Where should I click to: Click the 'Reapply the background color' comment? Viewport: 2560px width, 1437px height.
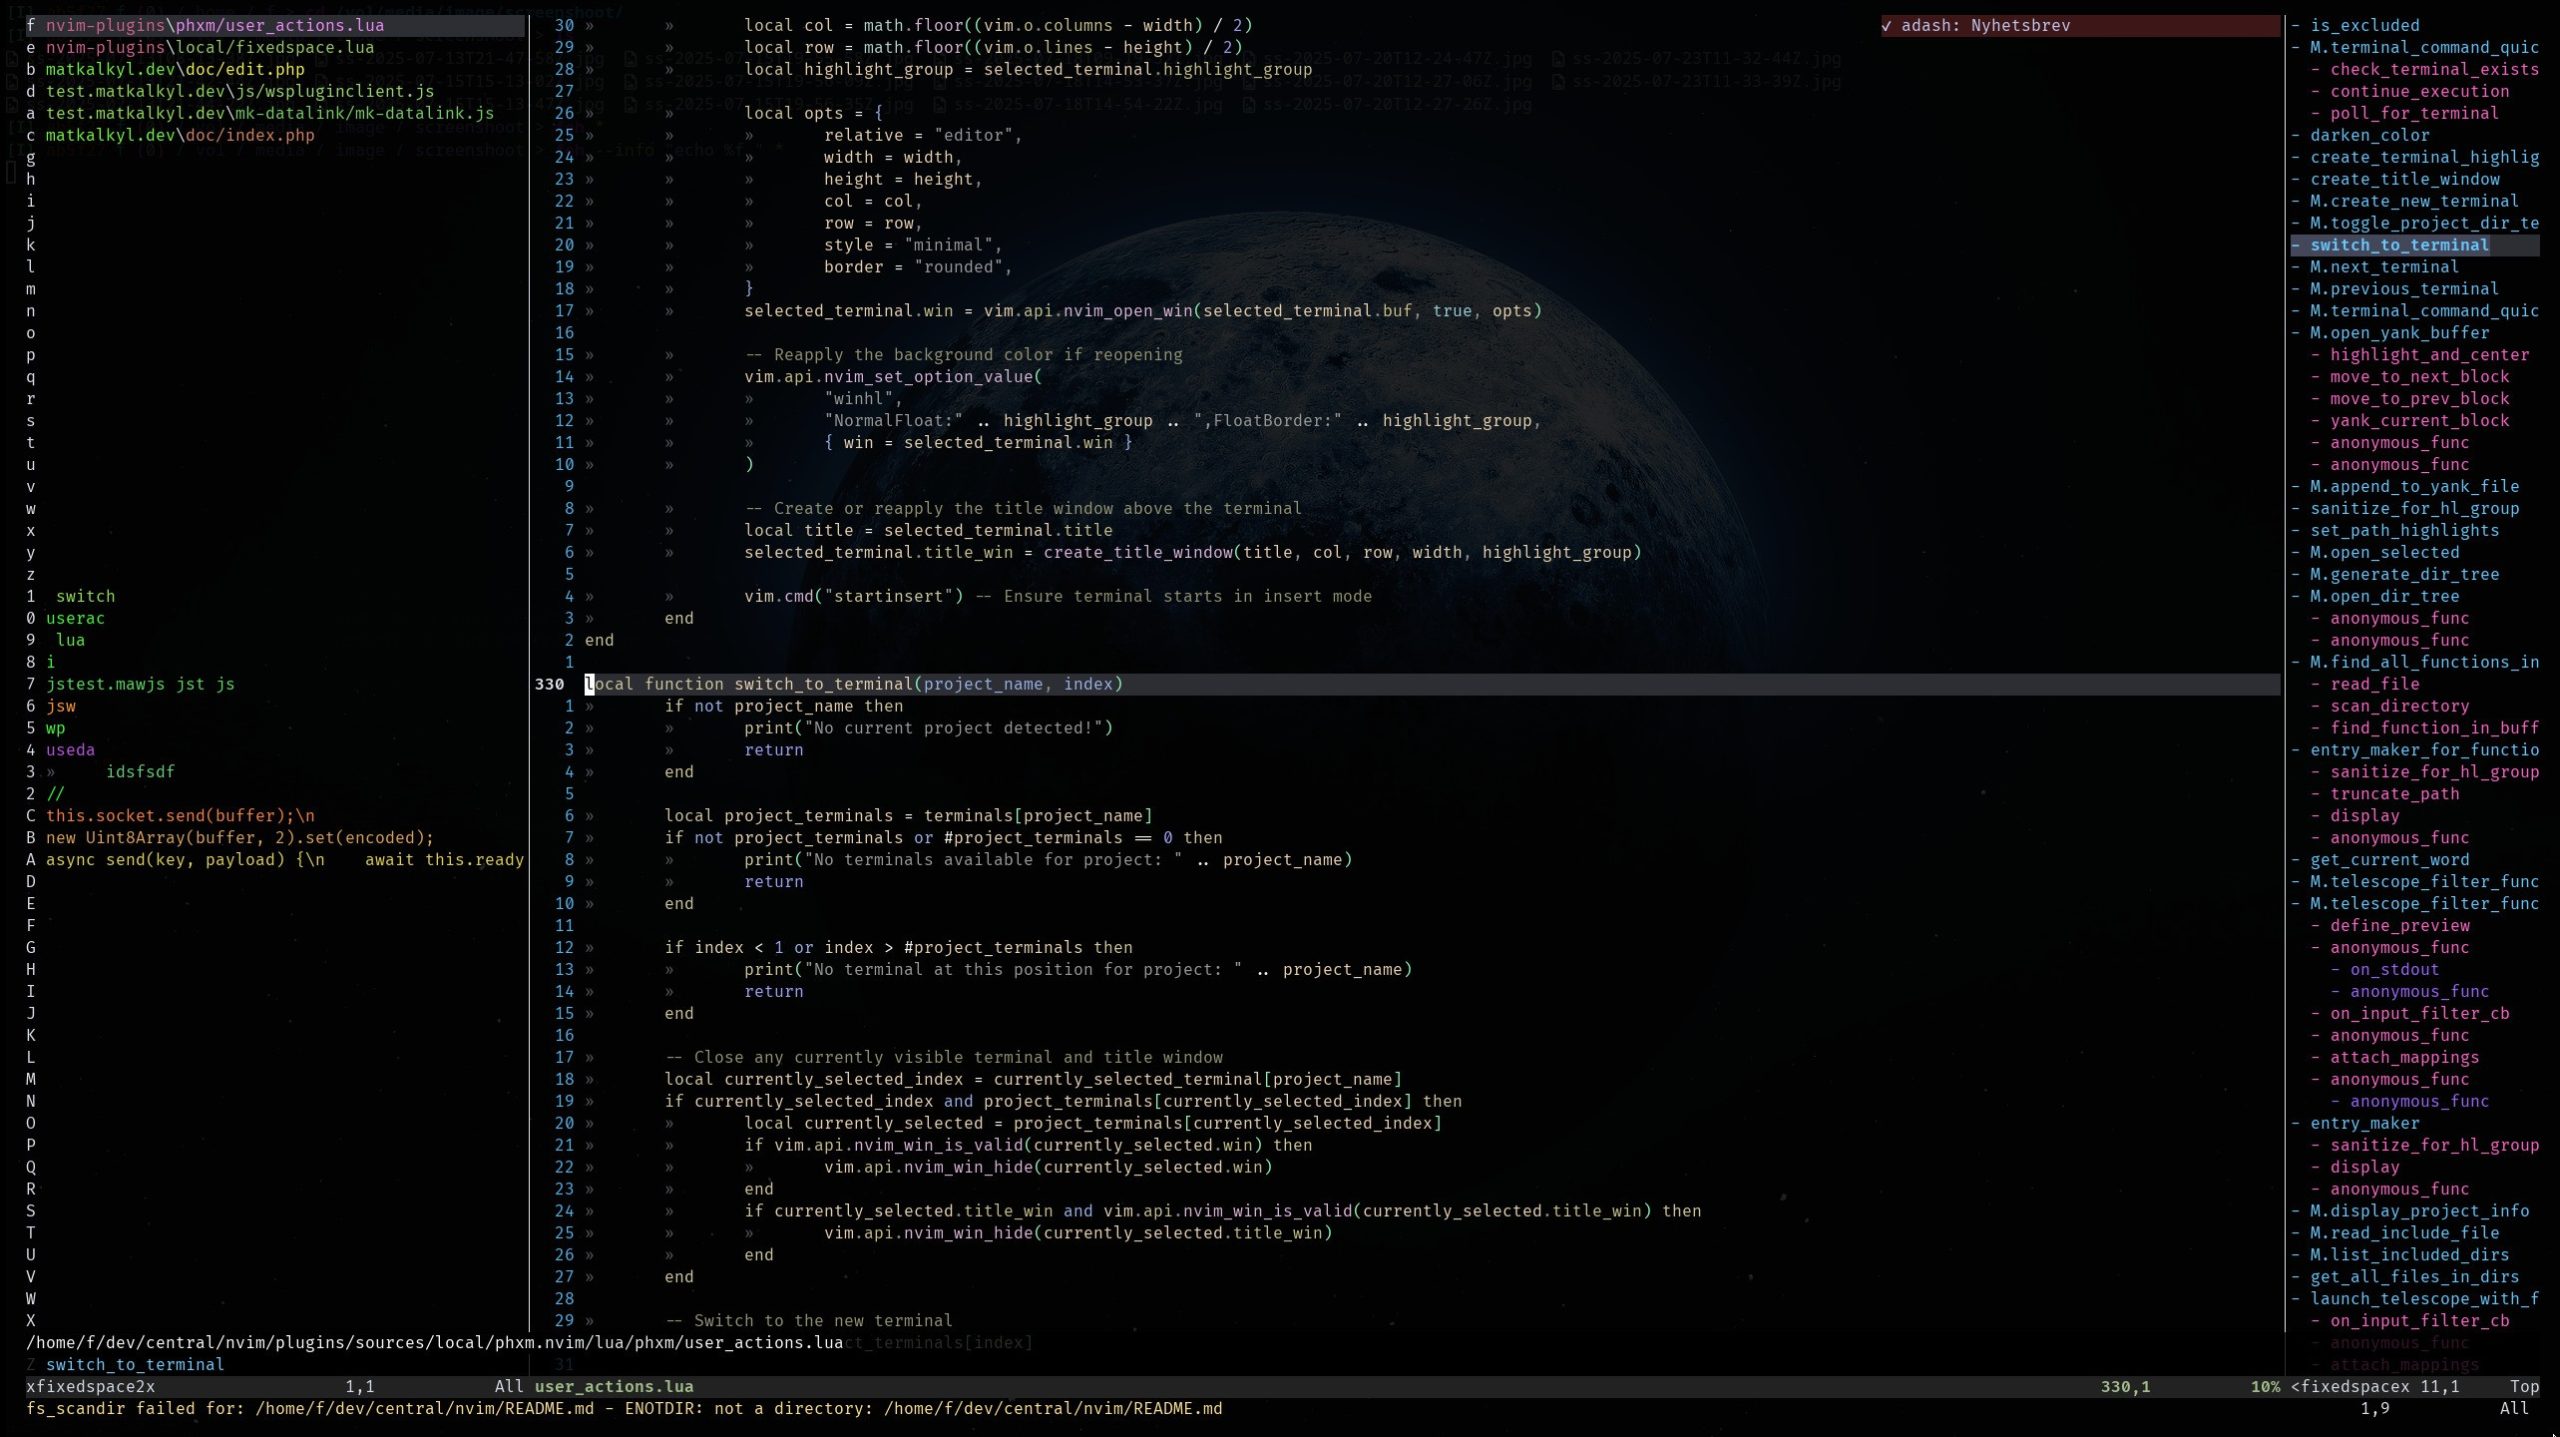tap(963, 355)
